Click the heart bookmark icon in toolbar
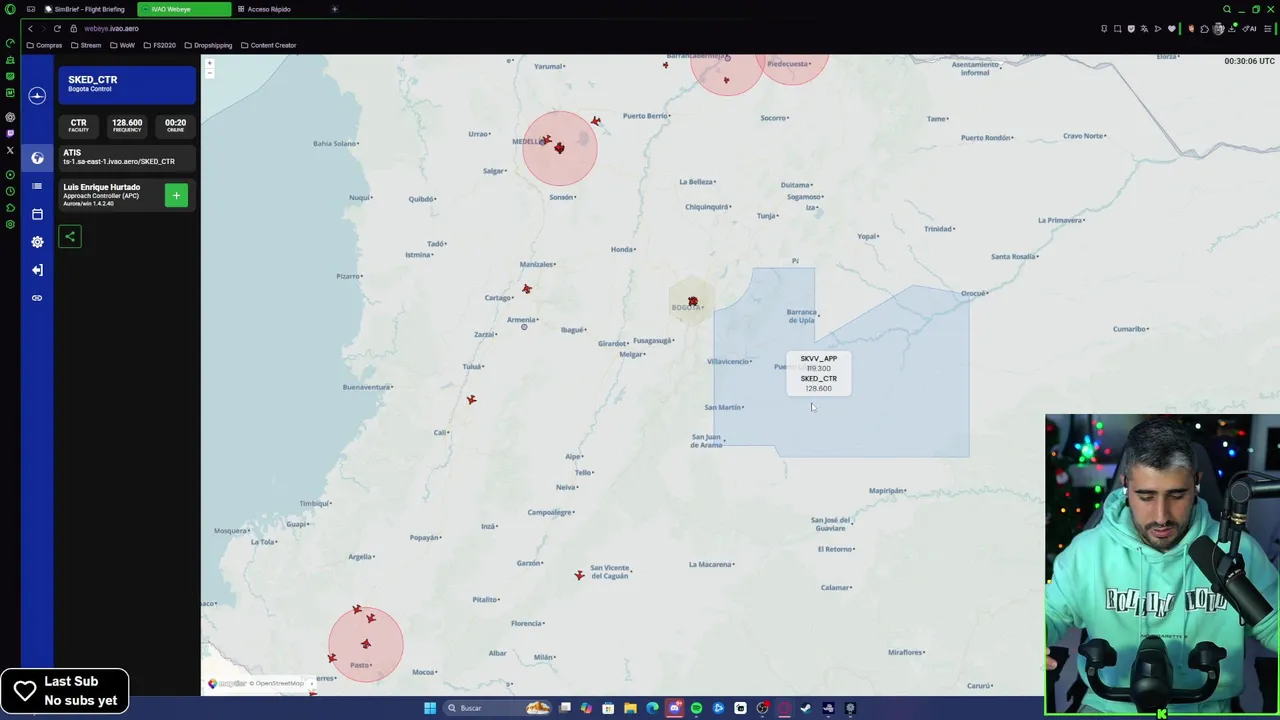The image size is (1280, 720). click(x=1172, y=28)
